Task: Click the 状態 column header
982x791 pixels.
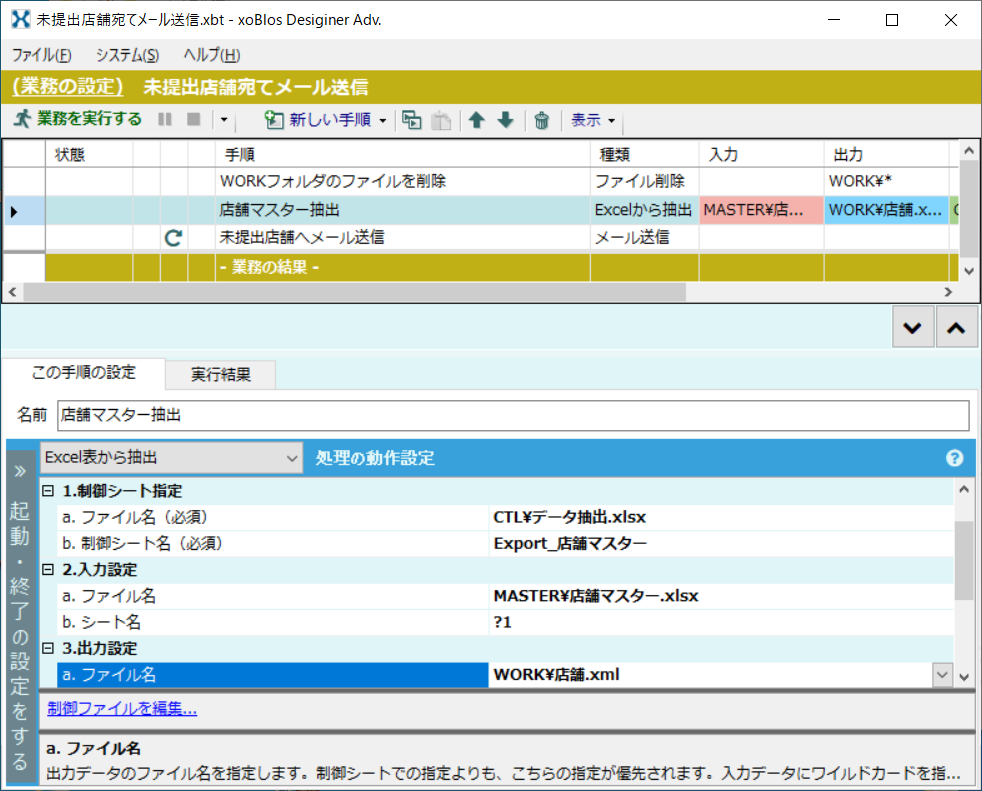Action: pyautogui.click(x=89, y=154)
